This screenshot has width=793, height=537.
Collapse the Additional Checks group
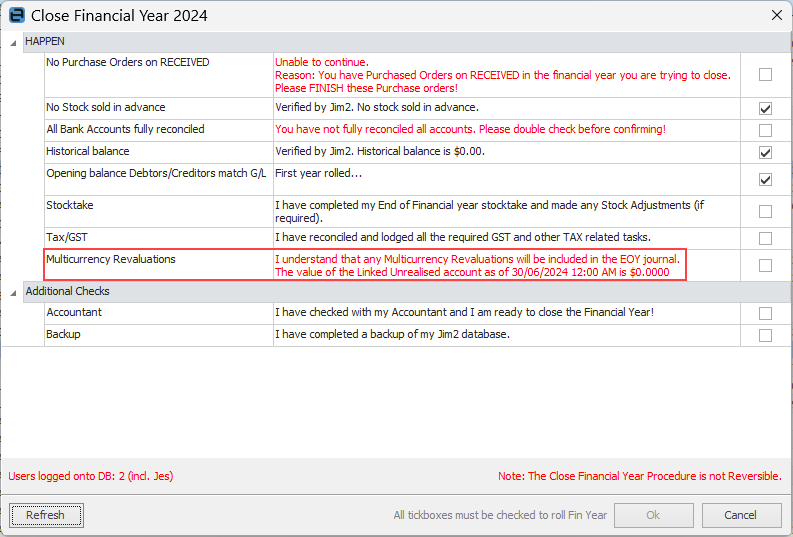click(13, 291)
